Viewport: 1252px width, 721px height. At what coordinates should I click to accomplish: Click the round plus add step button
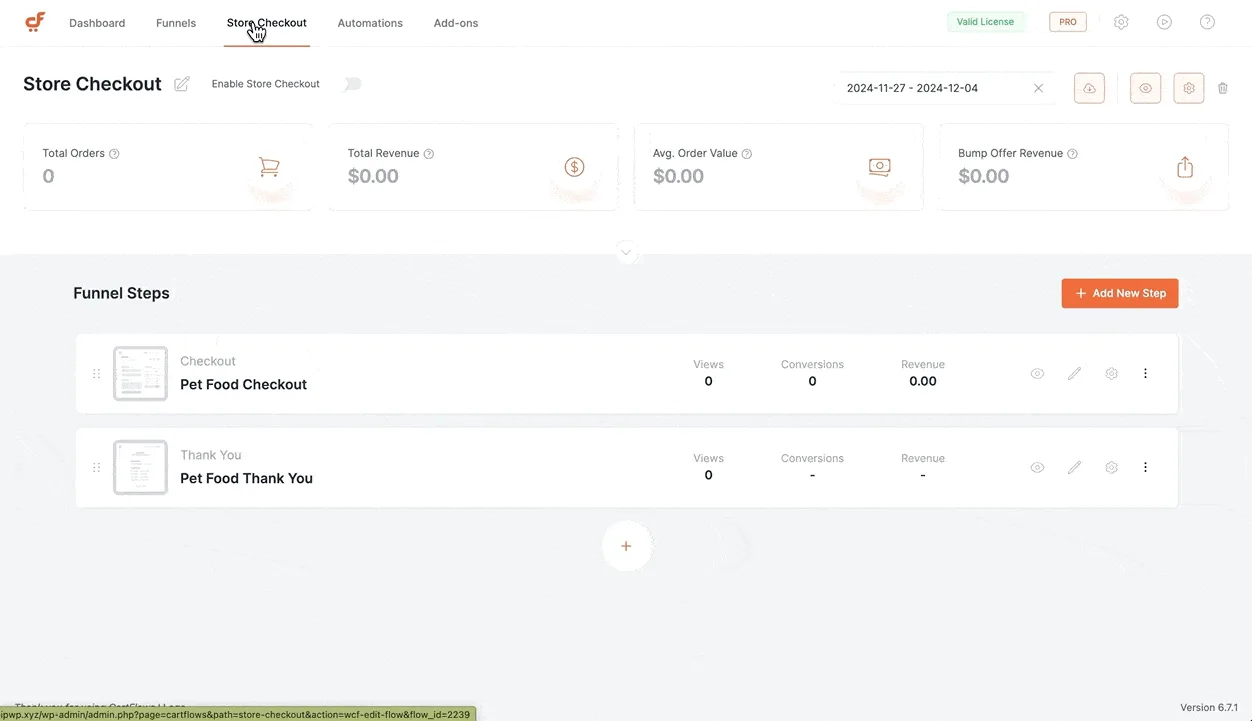pyautogui.click(x=626, y=546)
